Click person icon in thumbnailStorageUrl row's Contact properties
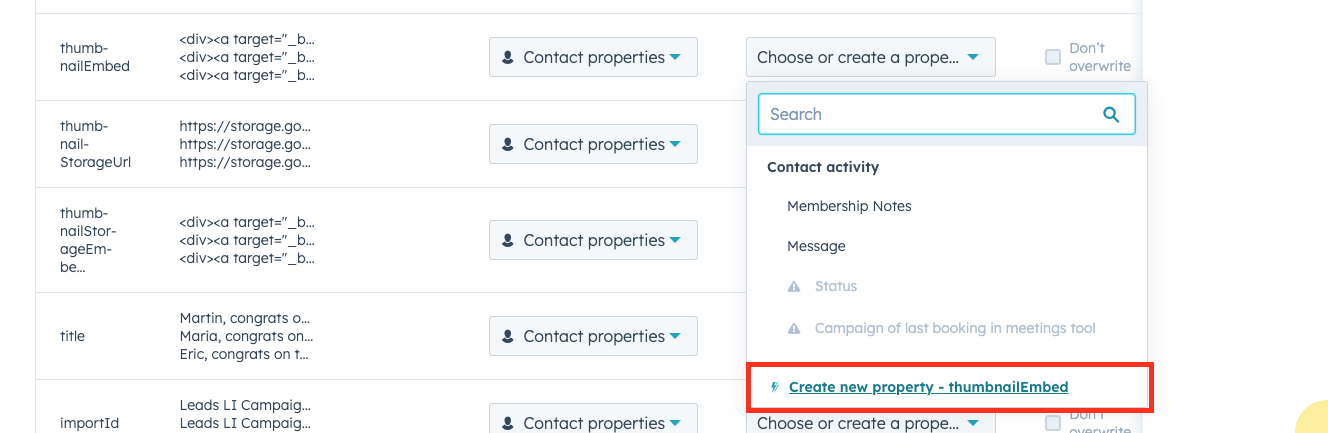The width and height of the screenshot is (1328, 433). coord(508,144)
